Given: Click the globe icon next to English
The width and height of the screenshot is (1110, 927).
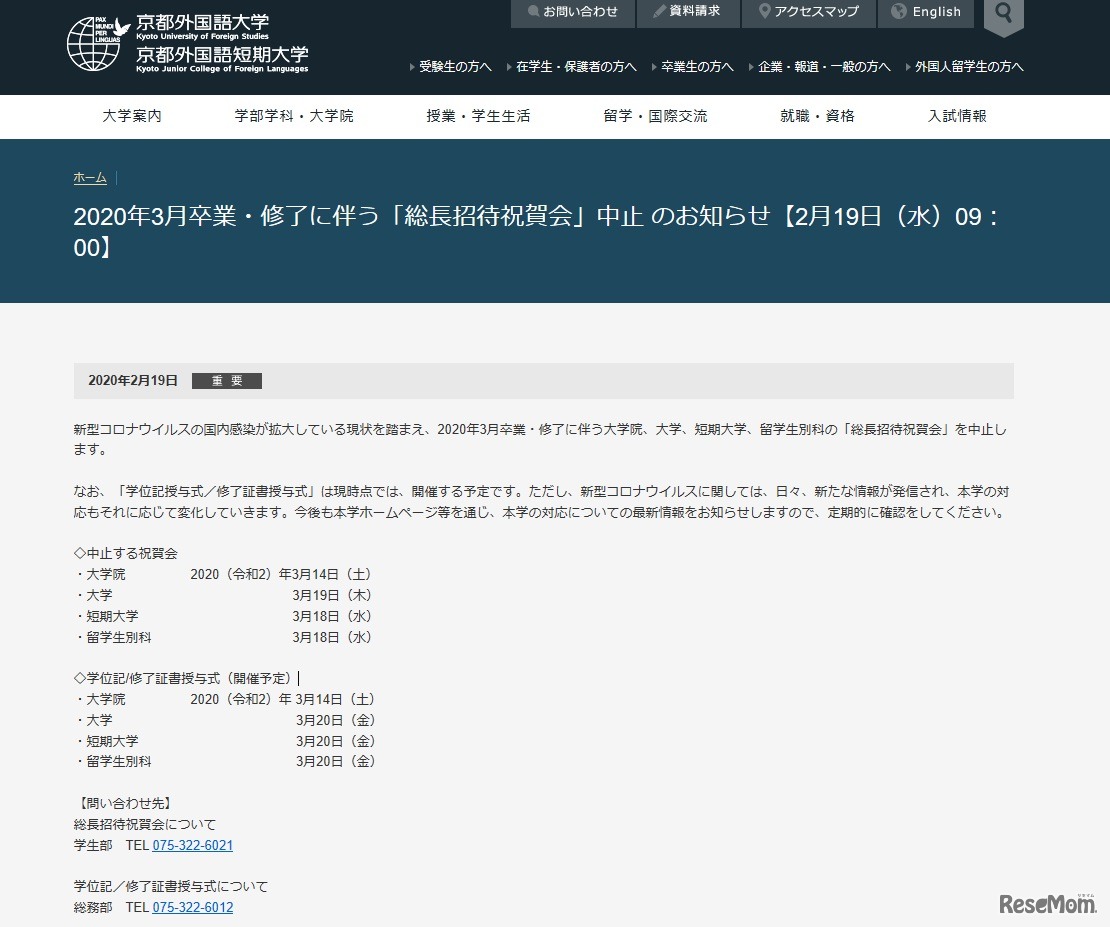Looking at the screenshot, I should coord(898,13).
